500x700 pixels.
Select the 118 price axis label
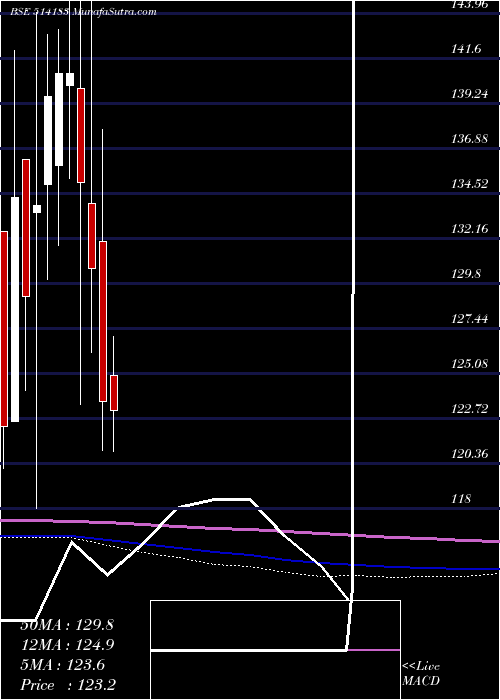click(461, 499)
